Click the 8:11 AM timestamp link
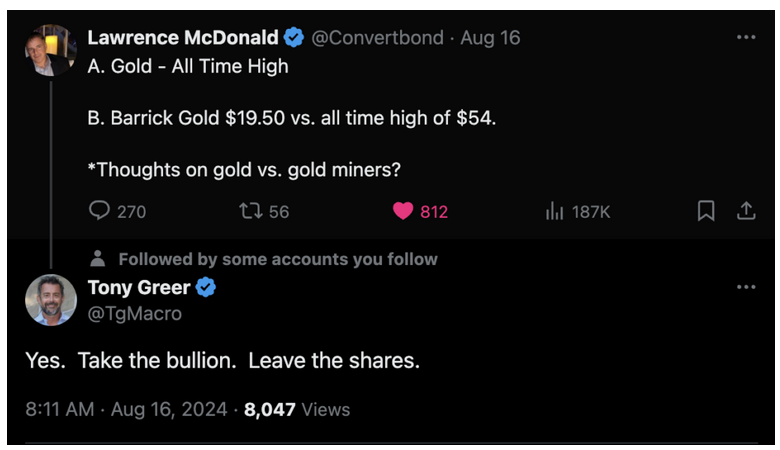Viewport: 780px width, 450px height. pos(58,409)
